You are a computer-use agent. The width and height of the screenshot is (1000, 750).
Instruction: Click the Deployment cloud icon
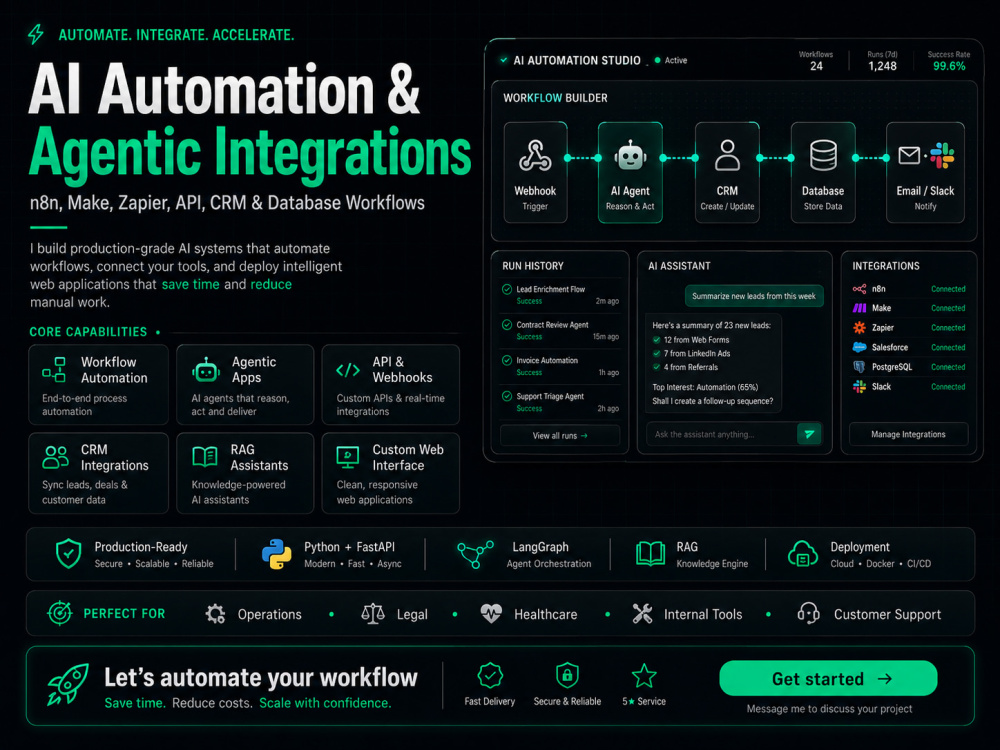coord(803,554)
